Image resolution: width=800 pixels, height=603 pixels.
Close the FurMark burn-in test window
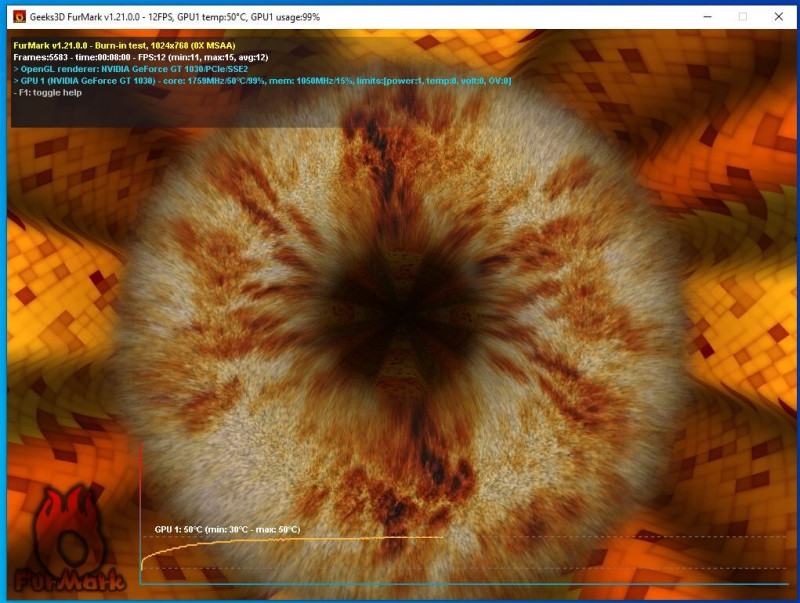779,17
